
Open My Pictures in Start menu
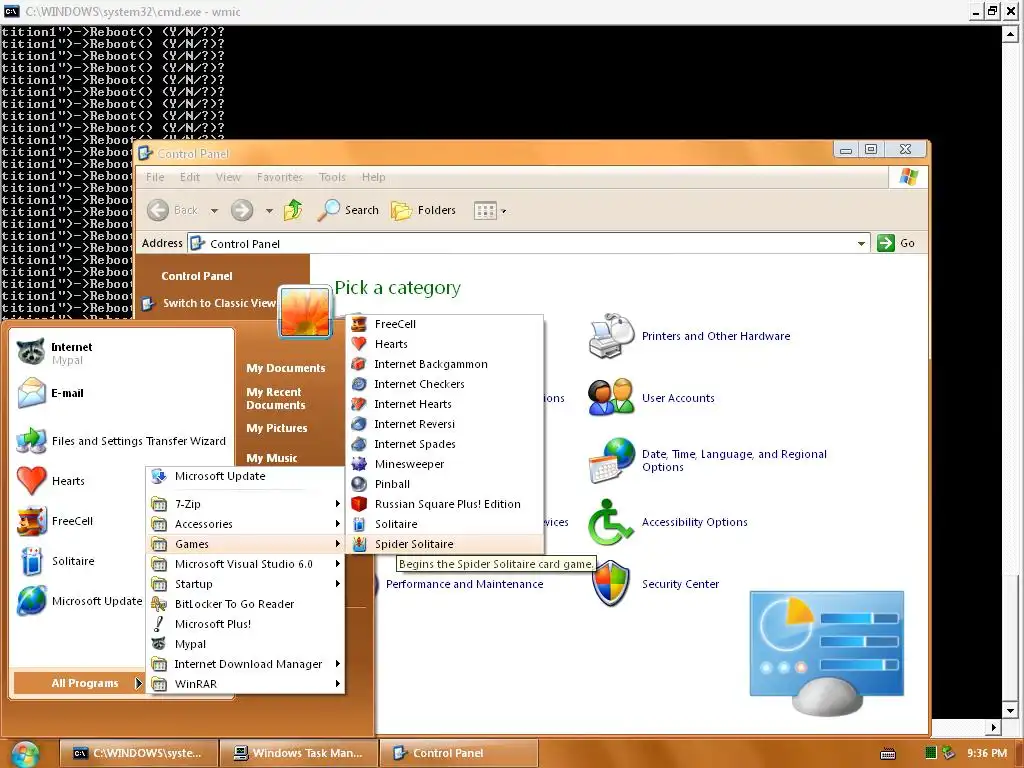tap(277, 428)
